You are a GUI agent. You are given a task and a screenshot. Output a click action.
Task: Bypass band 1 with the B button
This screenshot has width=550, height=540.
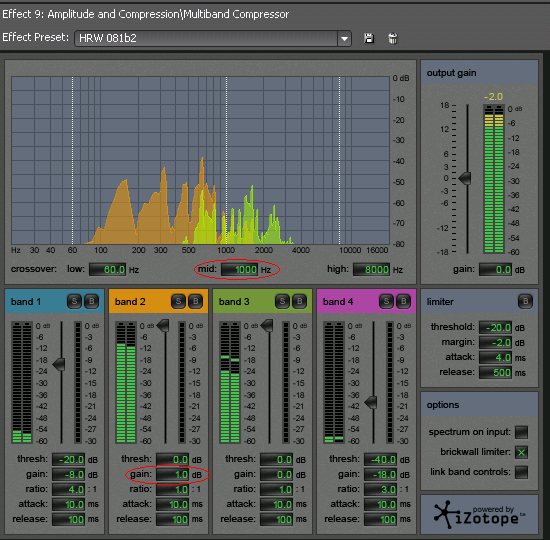pos(92,301)
